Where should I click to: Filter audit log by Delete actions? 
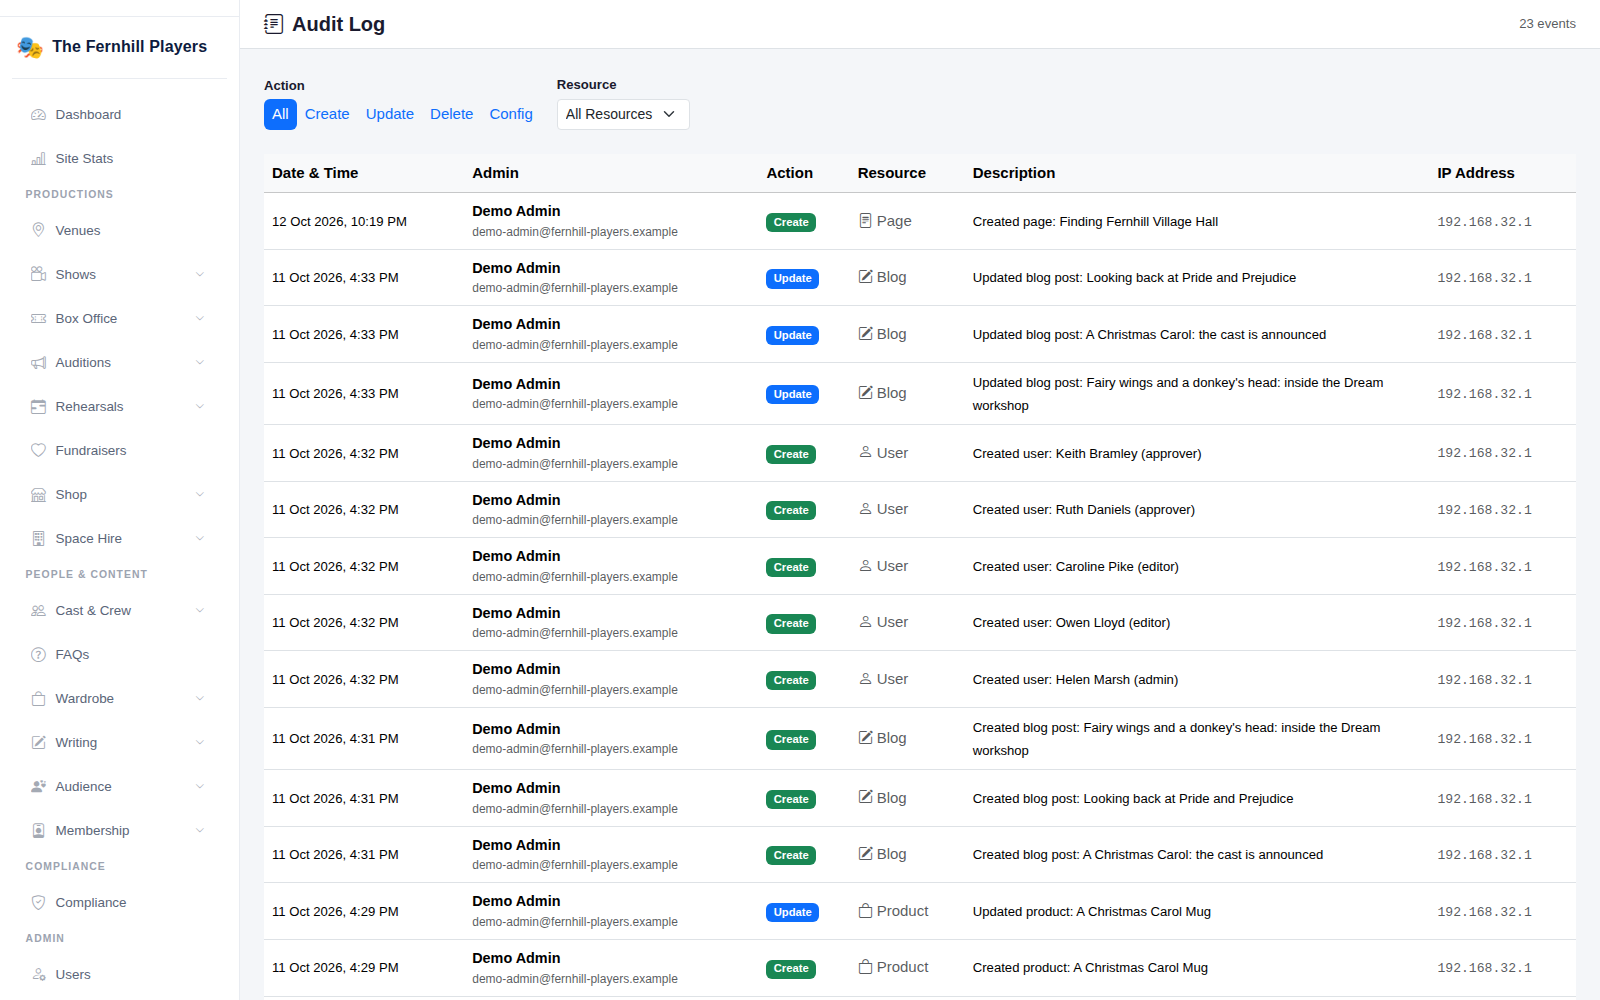click(x=452, y=114)
